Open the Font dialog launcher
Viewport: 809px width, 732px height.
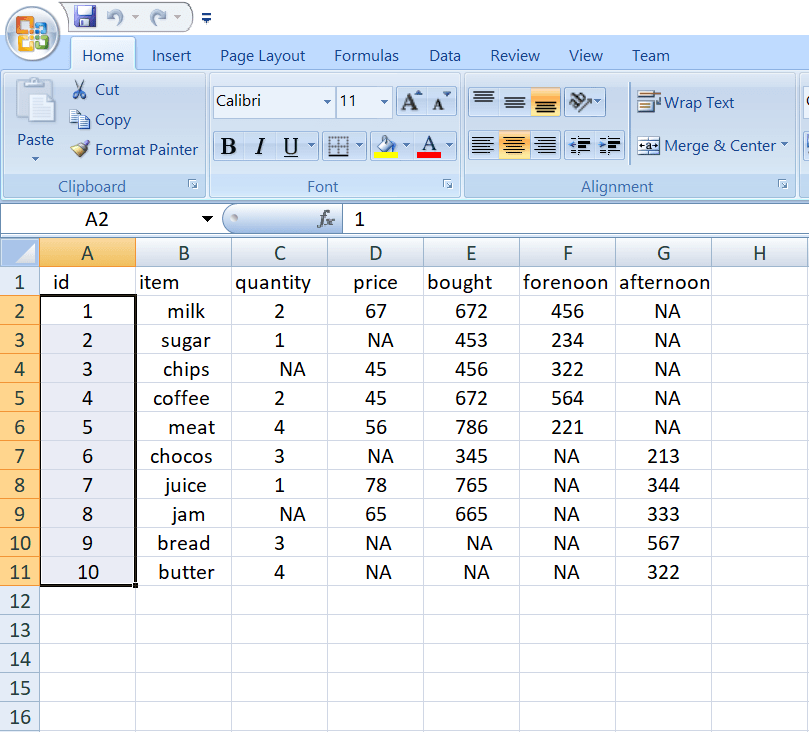point(447,186)
